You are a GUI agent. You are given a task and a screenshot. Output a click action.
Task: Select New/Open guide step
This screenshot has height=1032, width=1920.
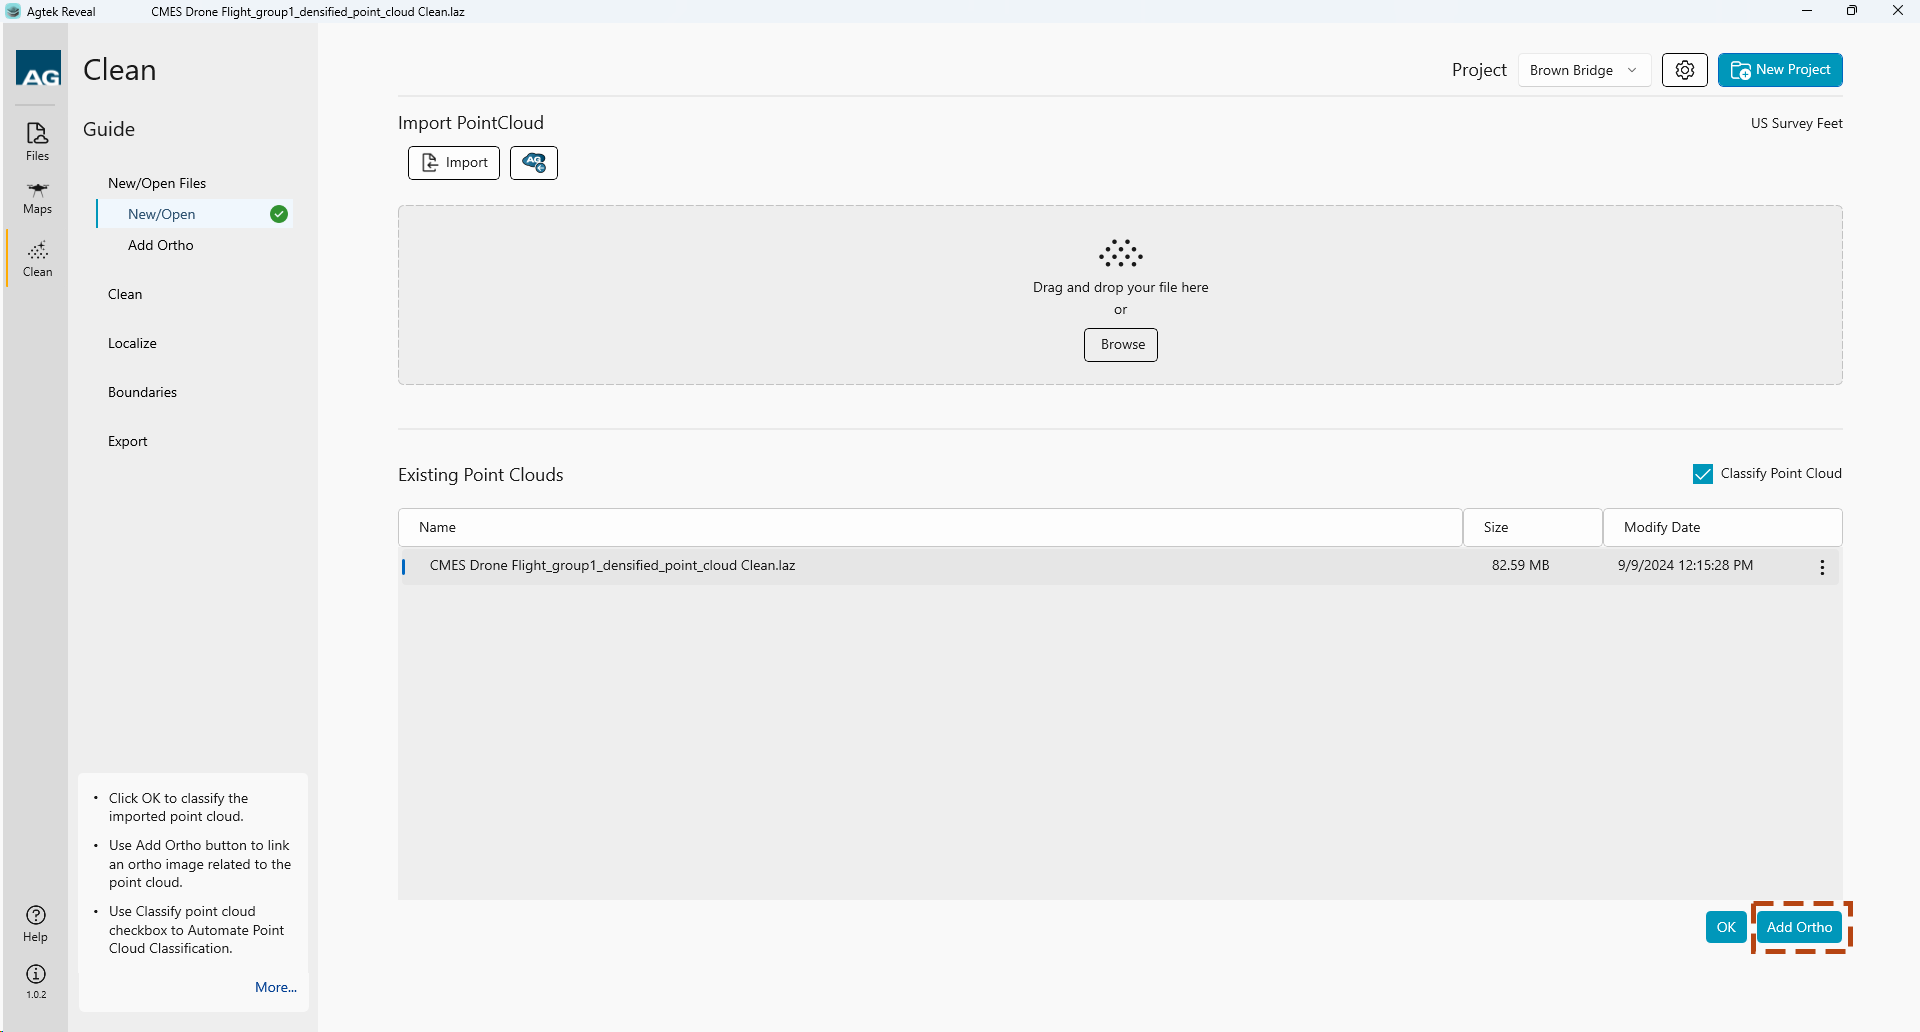coord(162,214)
